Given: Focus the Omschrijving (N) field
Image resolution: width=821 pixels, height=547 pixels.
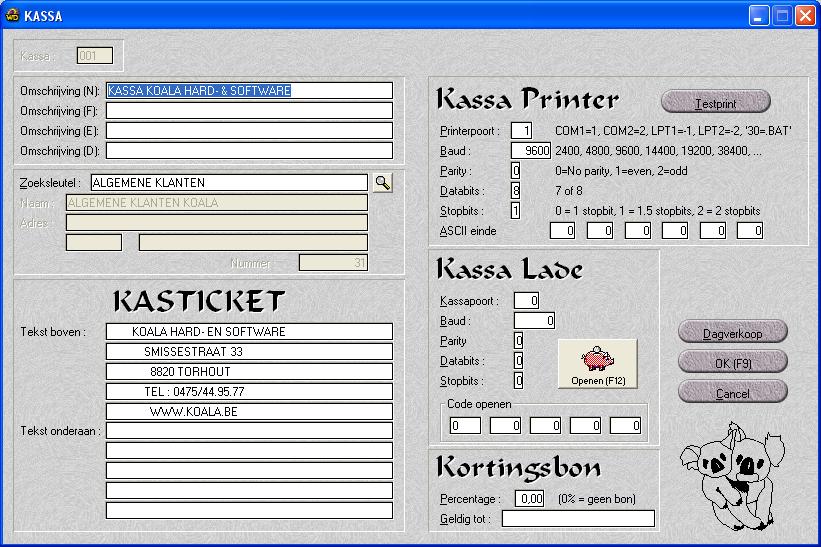Looking at the screenshot, I should point(249,91).
